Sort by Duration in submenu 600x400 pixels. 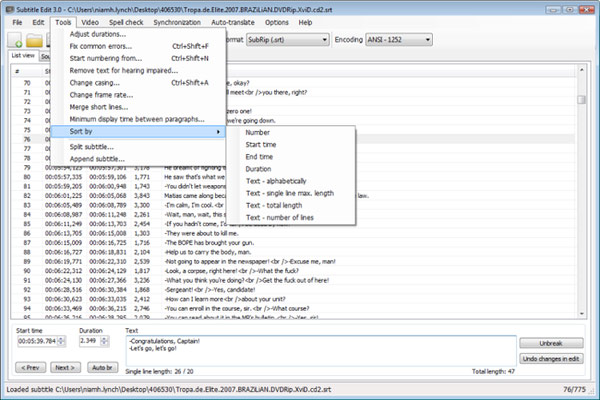point(264,168)
